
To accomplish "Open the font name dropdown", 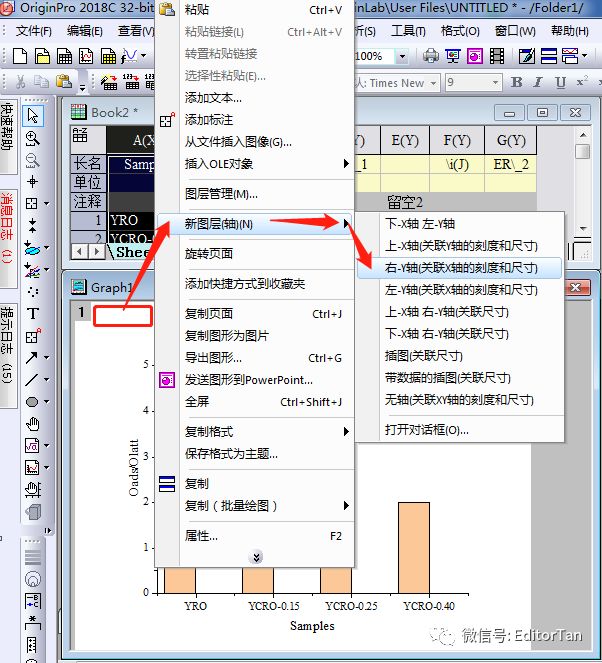I will (x=433, y=83).
